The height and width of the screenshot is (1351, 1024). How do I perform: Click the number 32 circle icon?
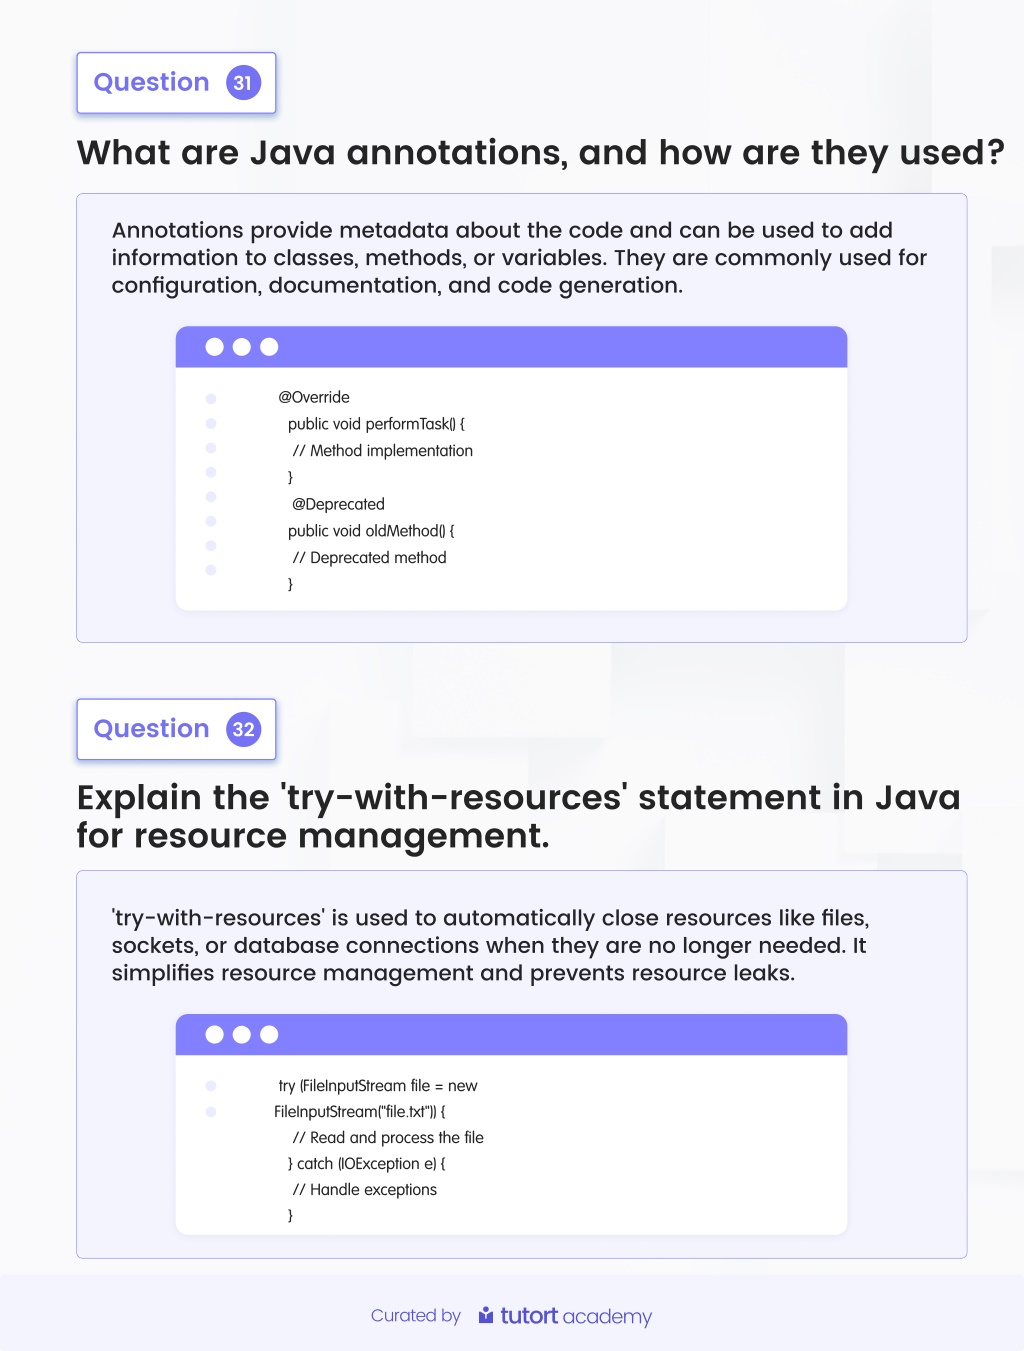[243, 729]
